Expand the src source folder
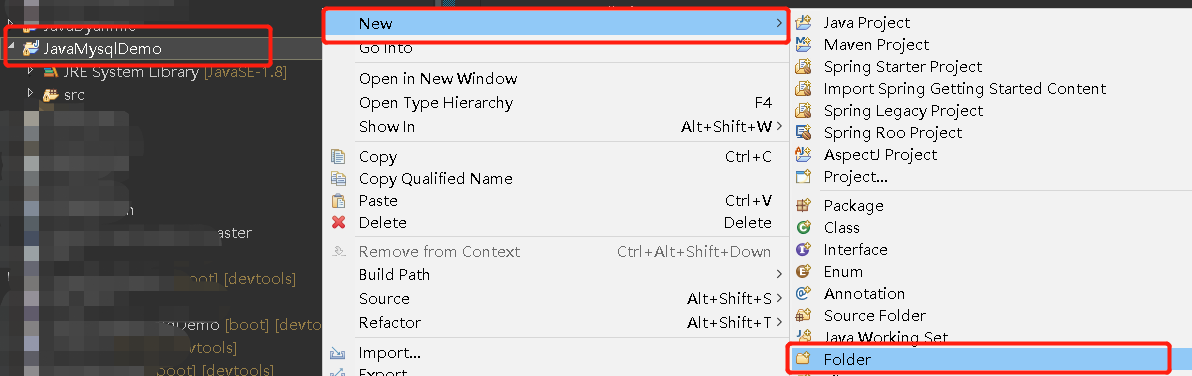Image resolution: width=1192 pixels, height=376 pixels. tap(30, 94)
